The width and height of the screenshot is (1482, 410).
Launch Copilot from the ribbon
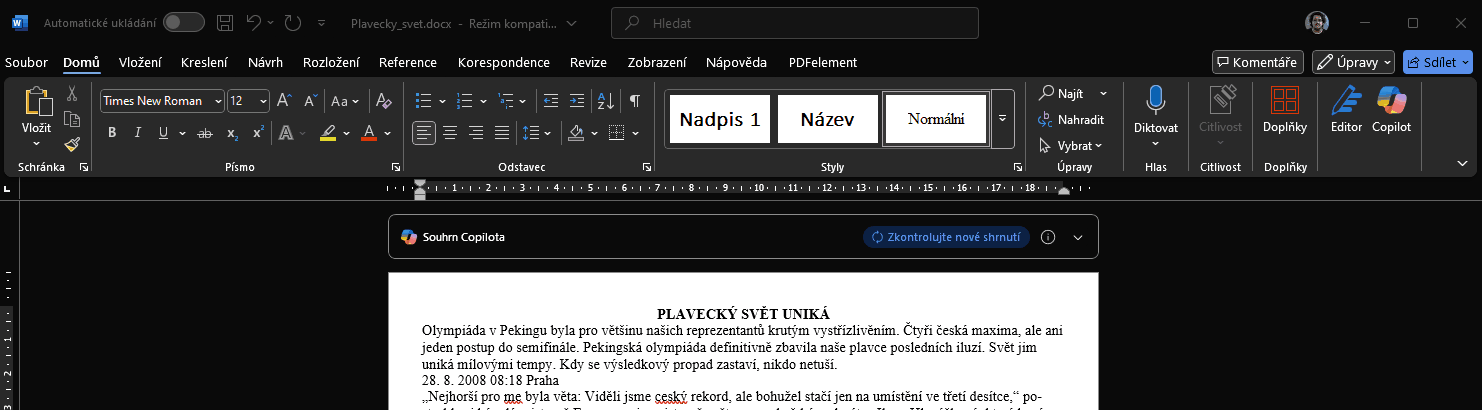coord(1391,110)
